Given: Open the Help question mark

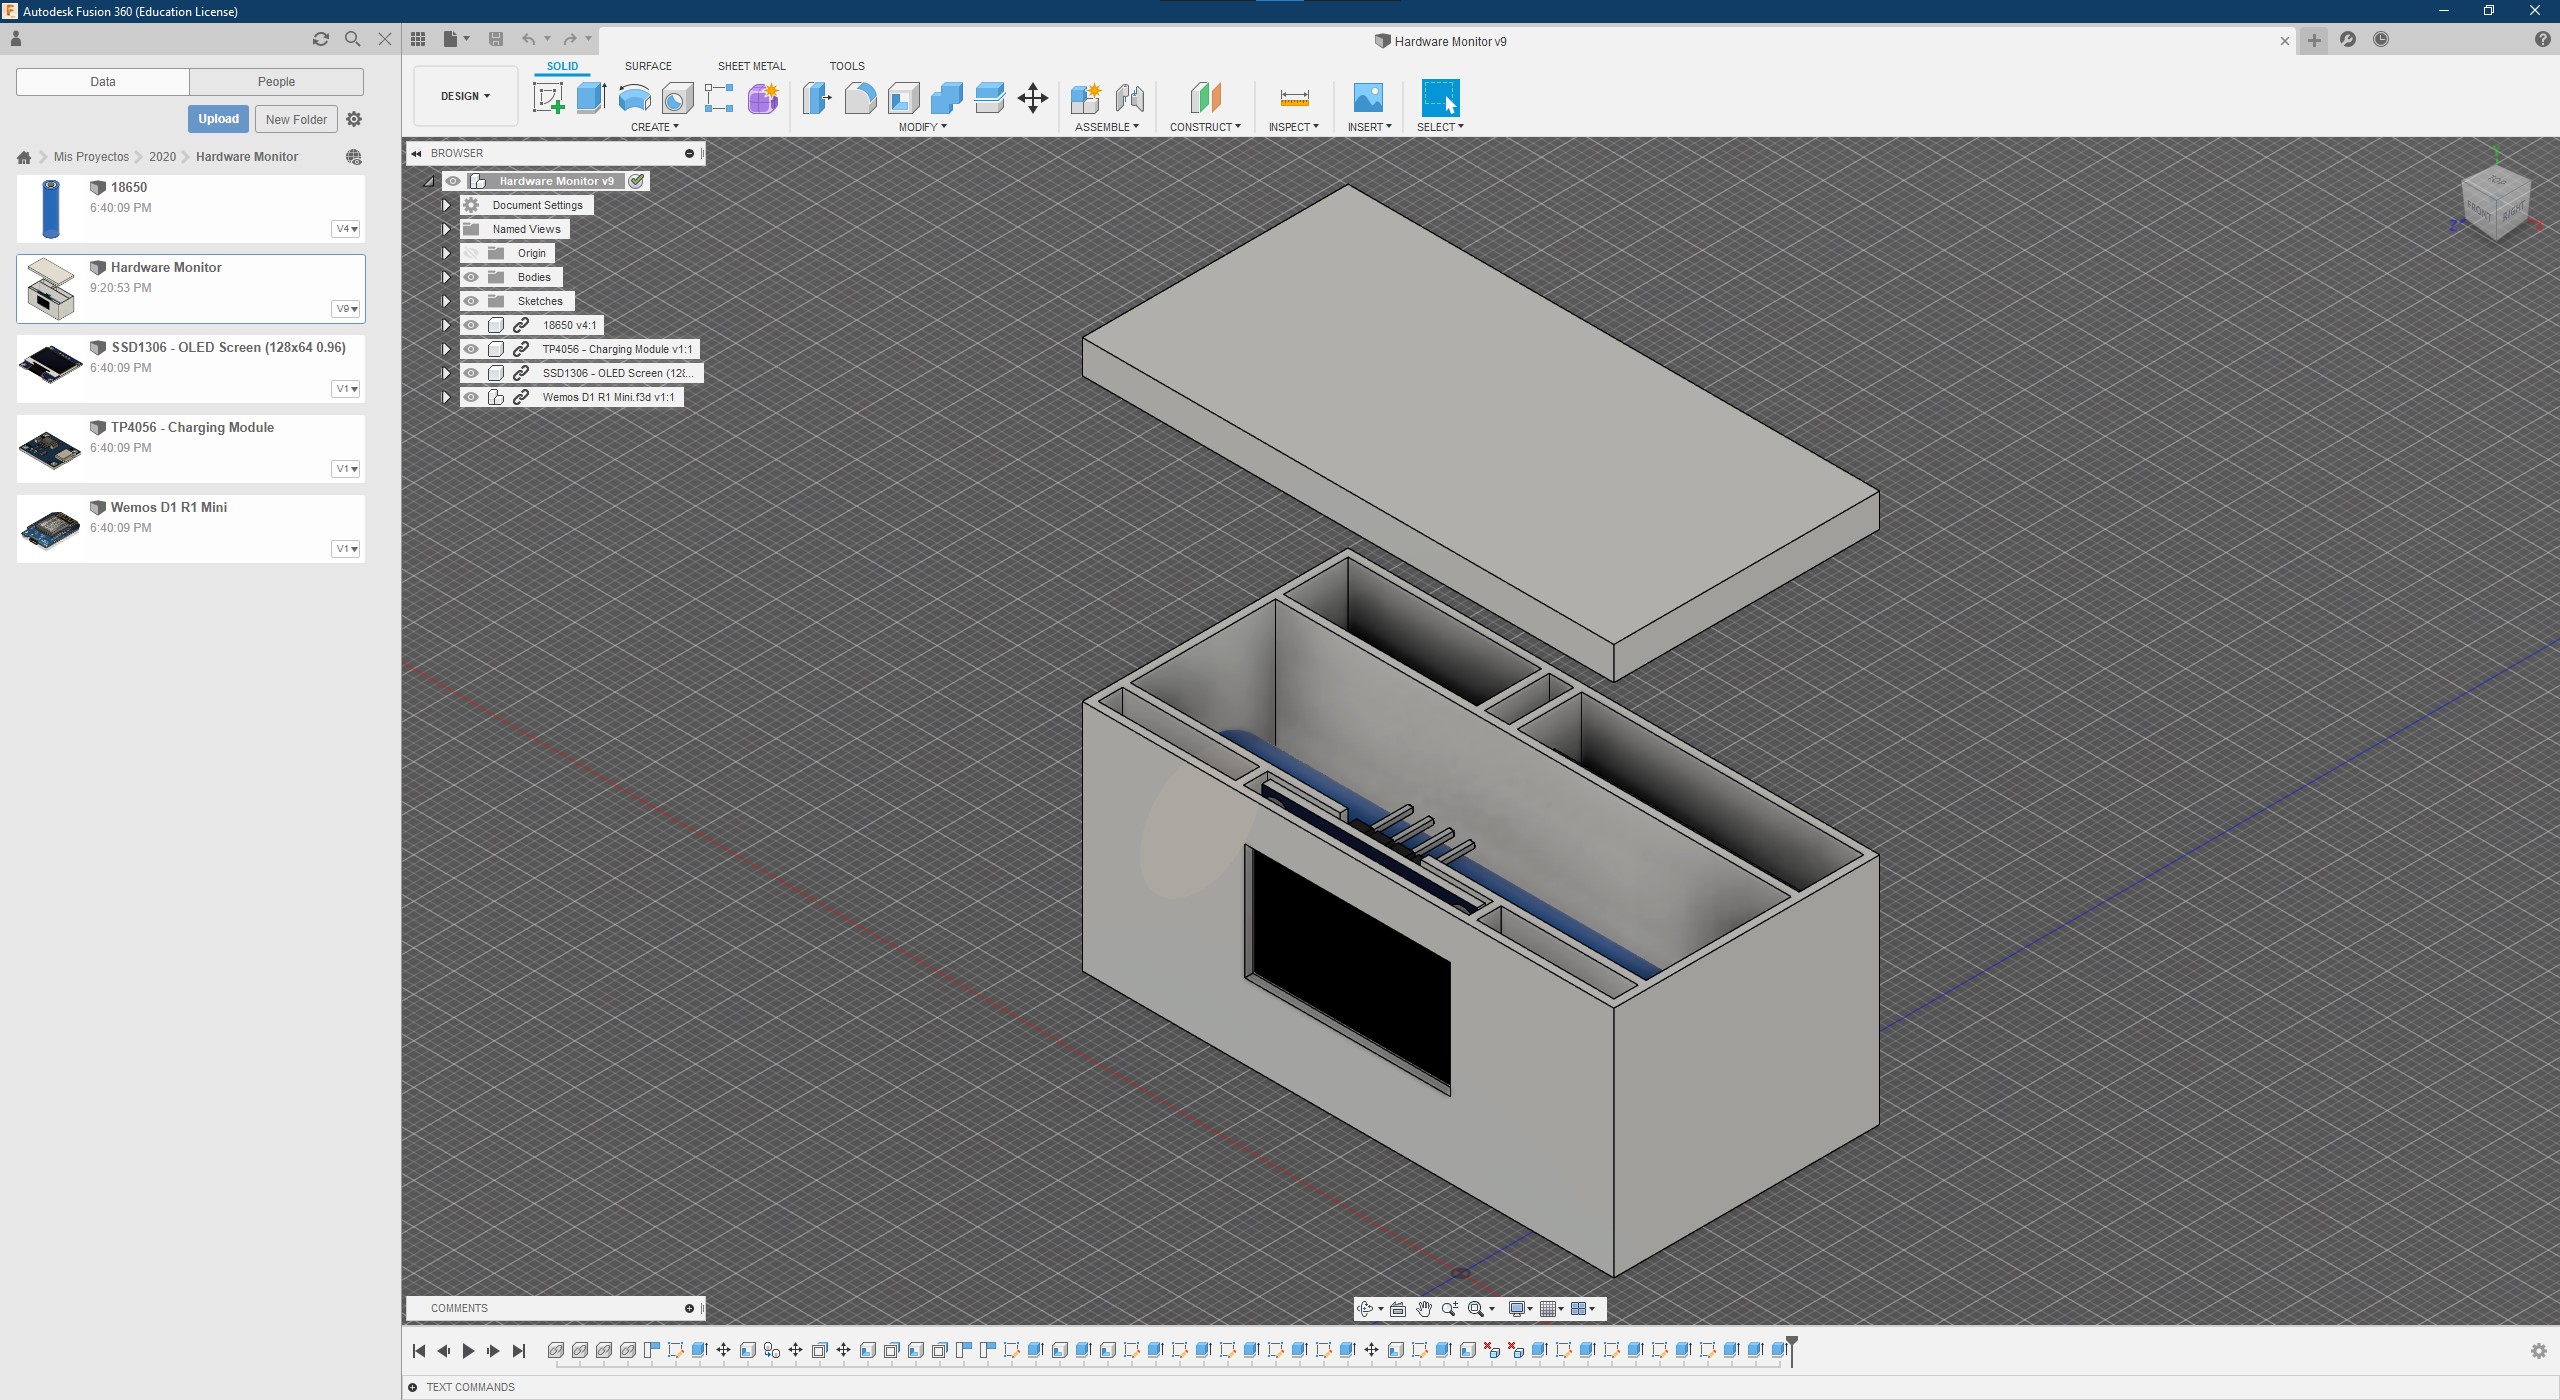Looking at the screenshot, I should click(x=2543, y=39).
